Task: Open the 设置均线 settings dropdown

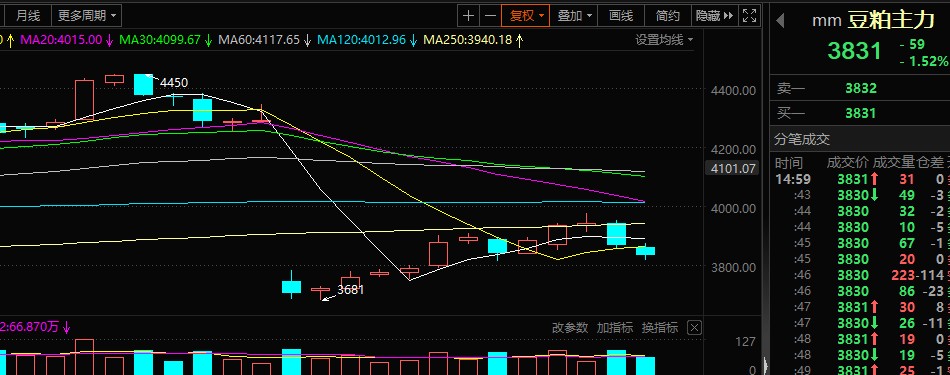Action: pos(664,40)
